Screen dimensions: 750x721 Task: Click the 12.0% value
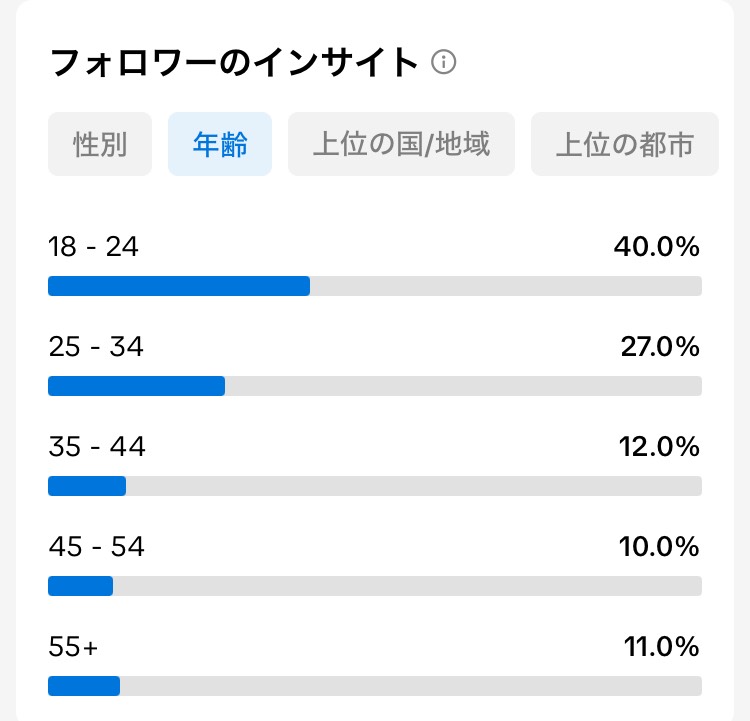[659, 447]
